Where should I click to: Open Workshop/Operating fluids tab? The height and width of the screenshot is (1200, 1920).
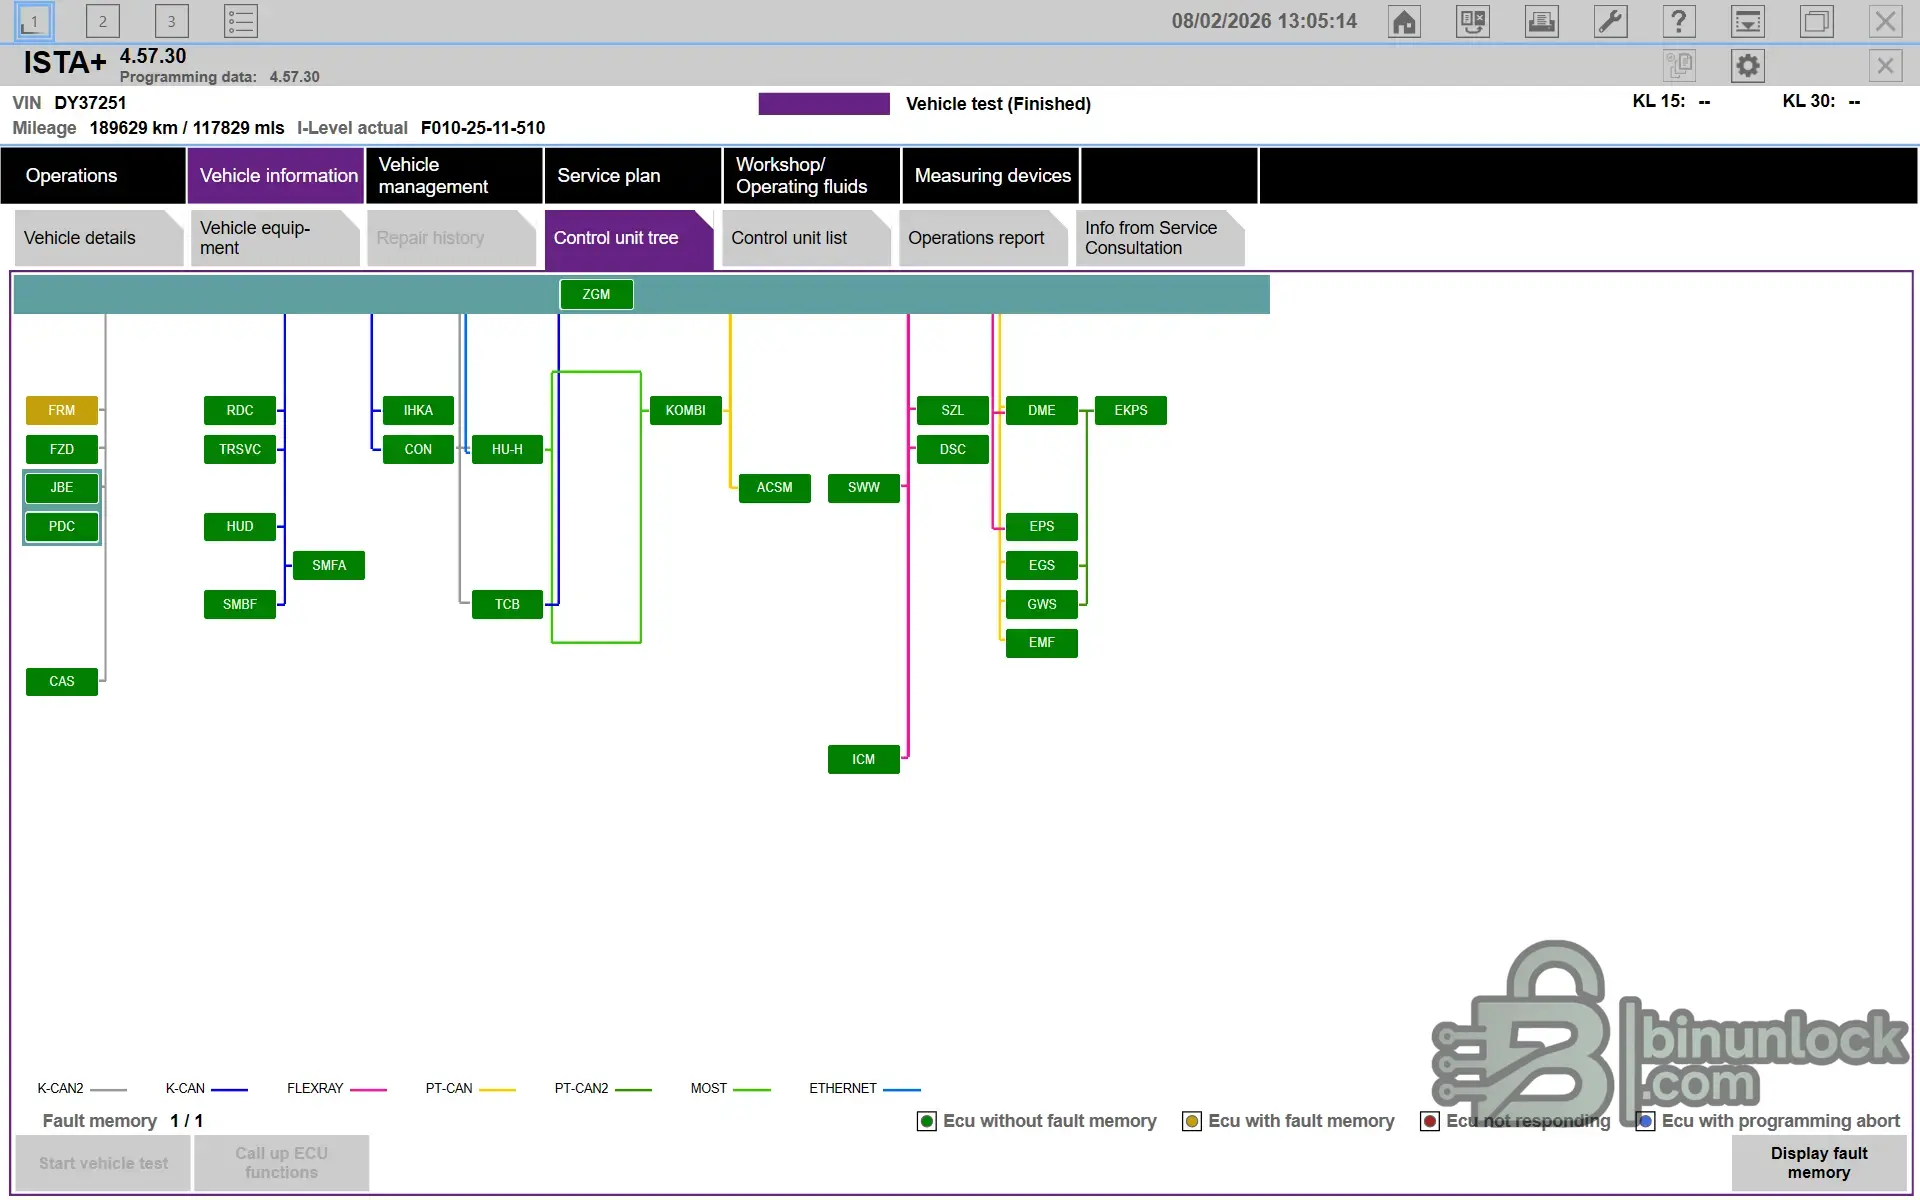pyautogui.click(x=812, y=175)
